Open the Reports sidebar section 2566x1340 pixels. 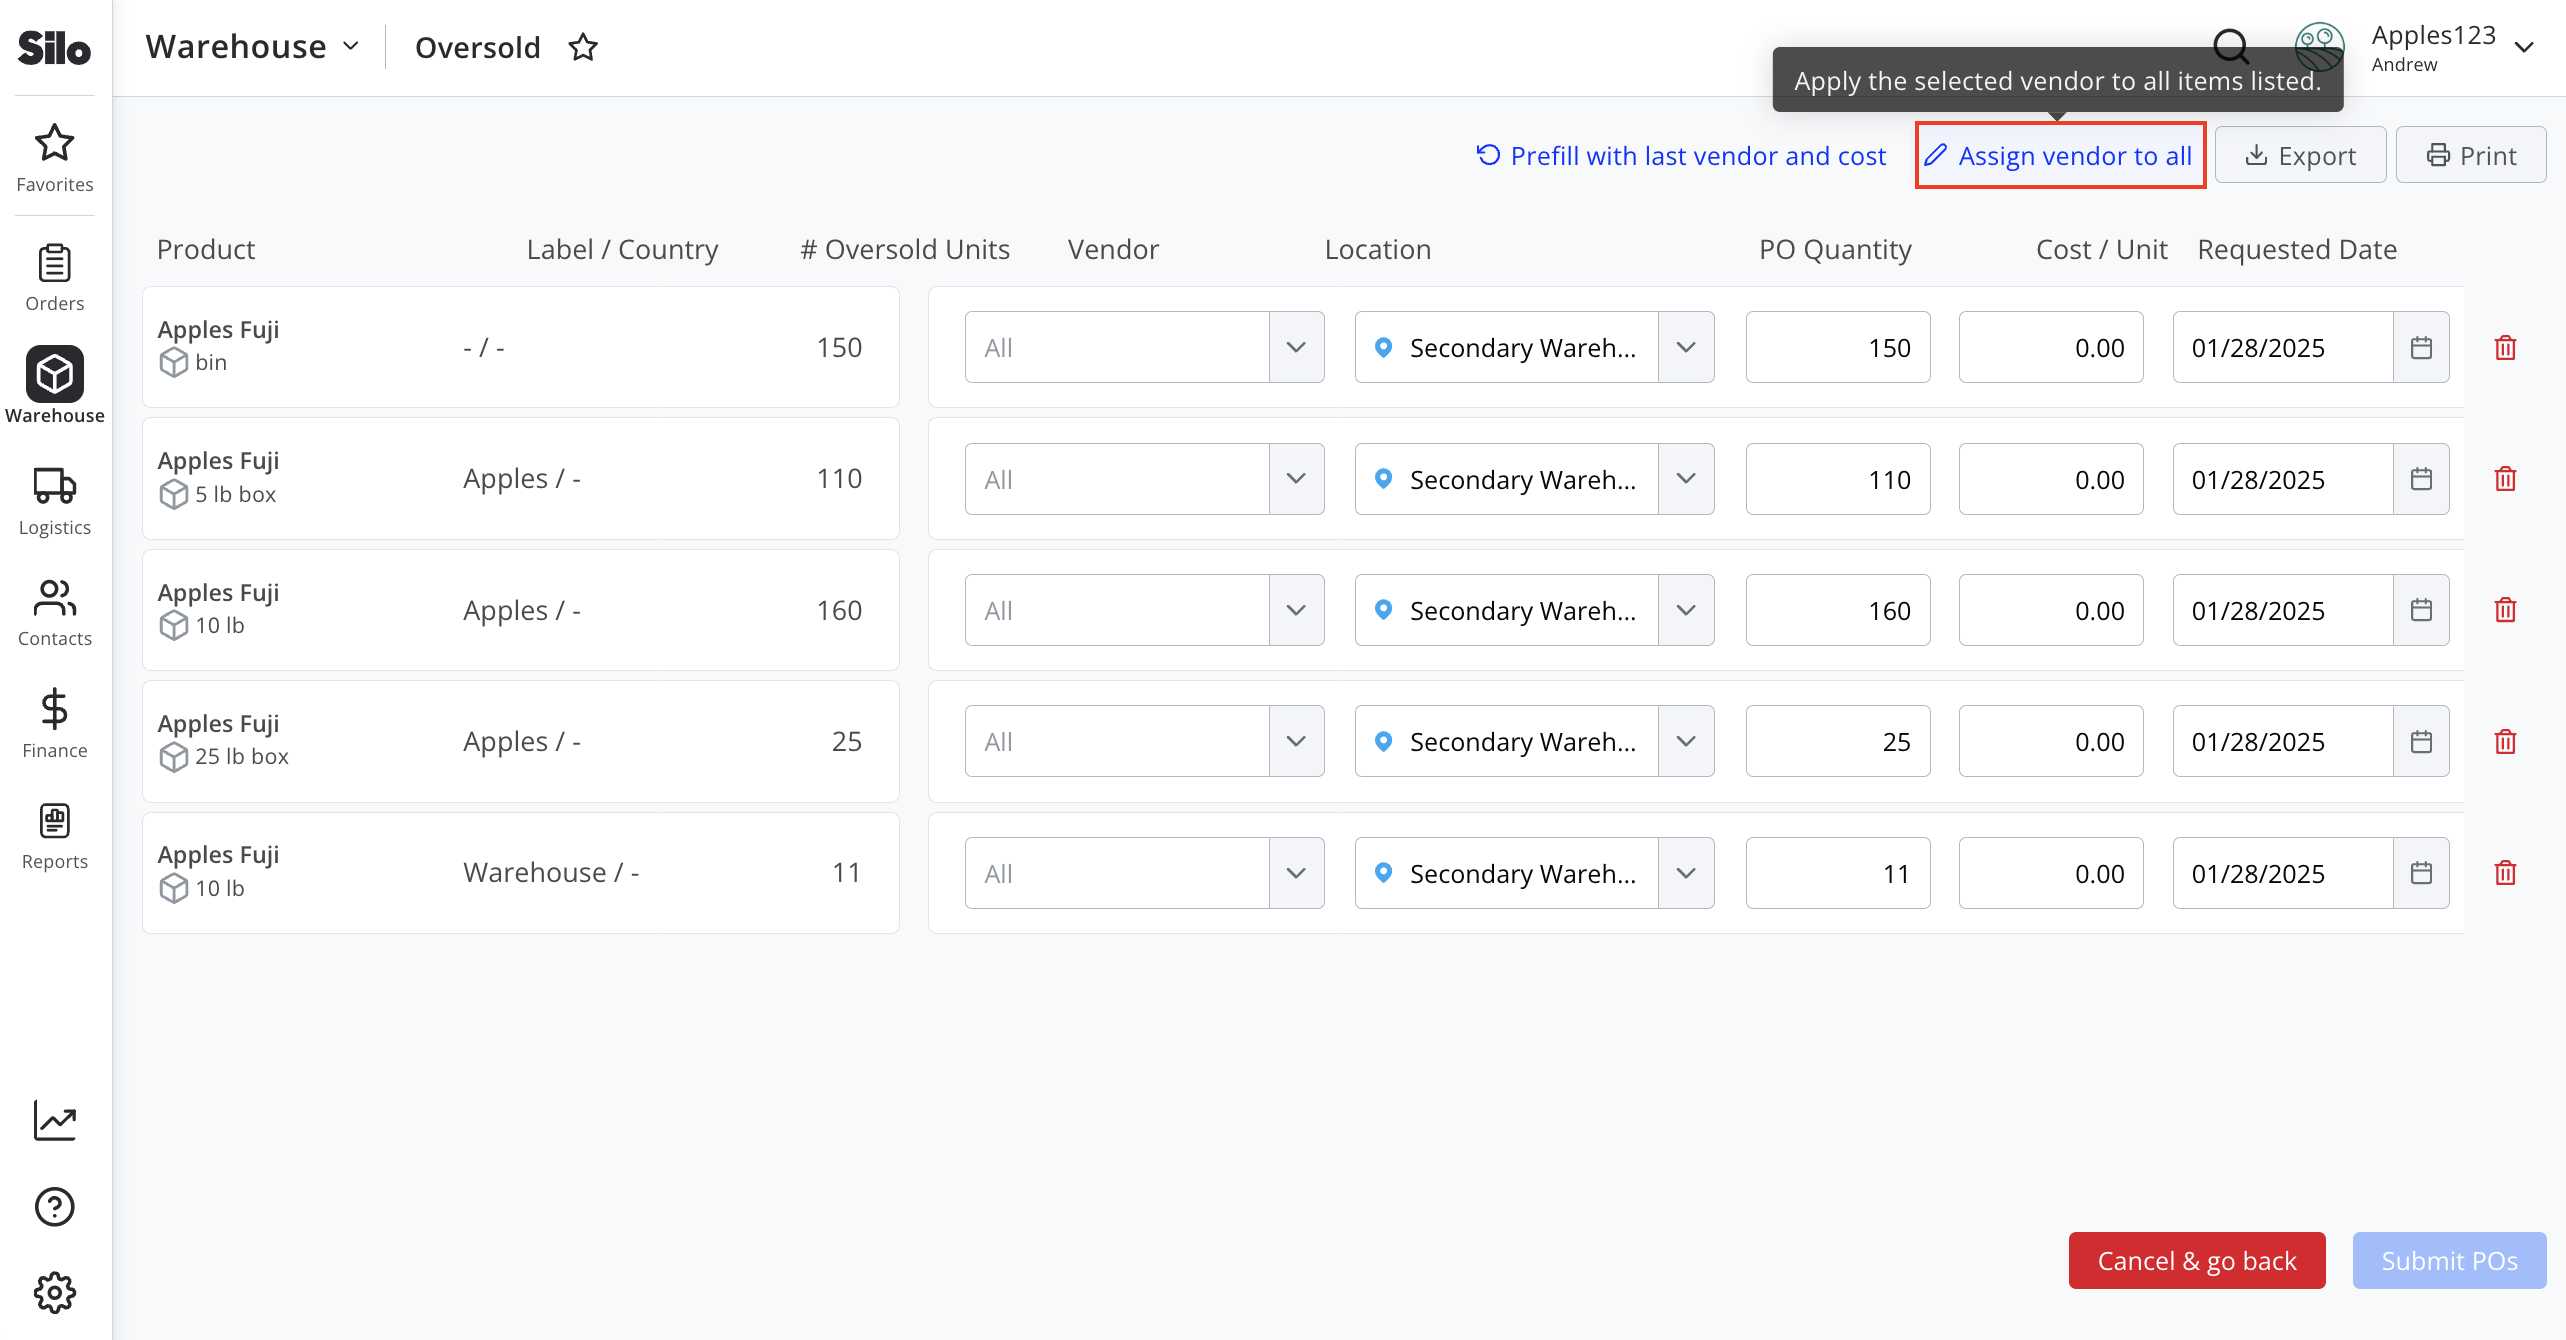coord(54,836)
